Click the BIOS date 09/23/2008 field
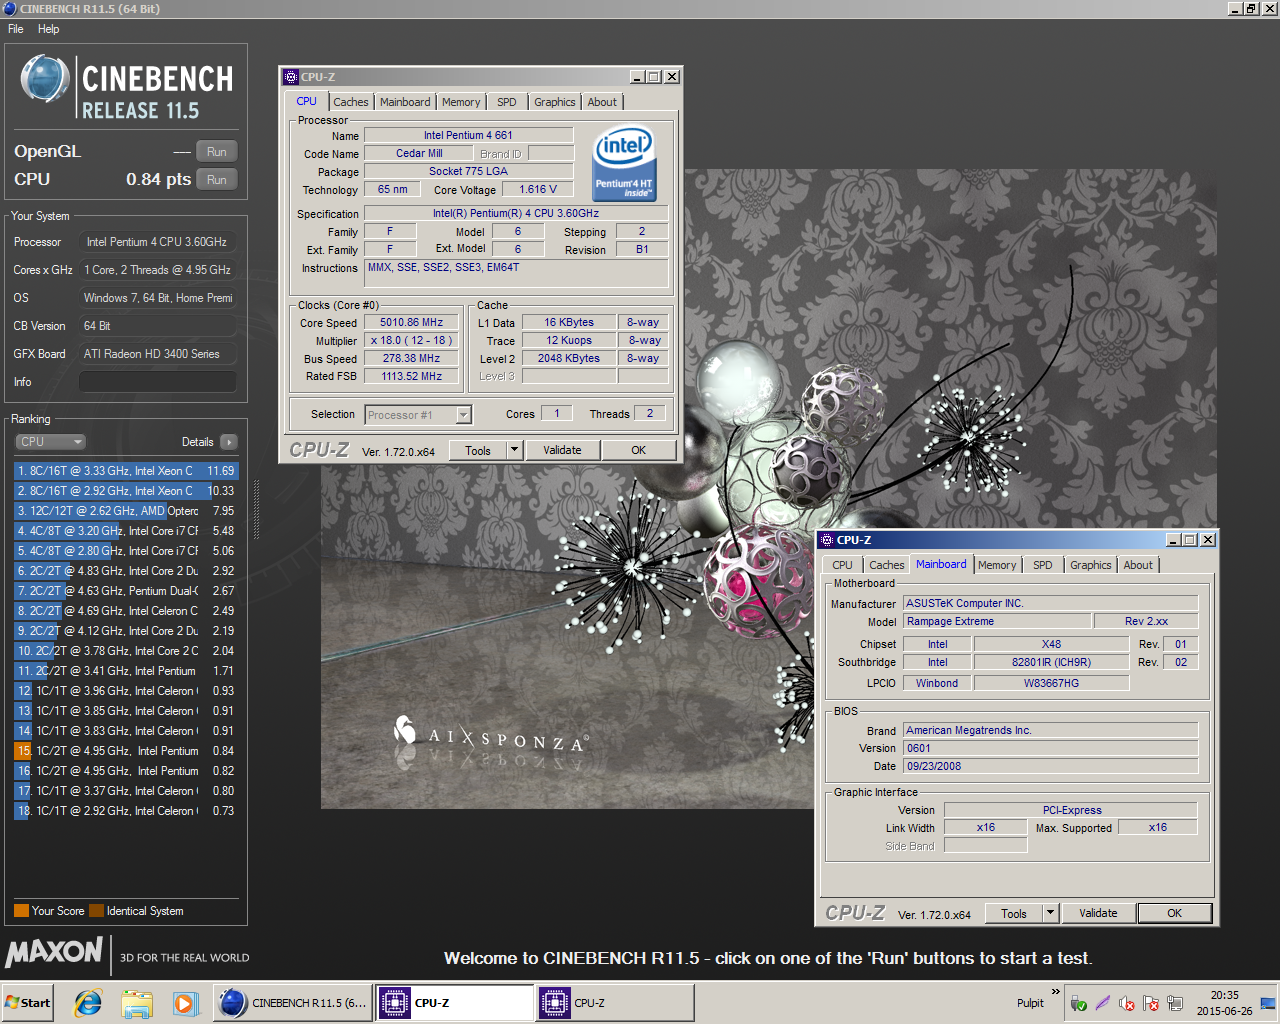The height and width of the screenshot is (1024, 1280). tap(1050, 767)
